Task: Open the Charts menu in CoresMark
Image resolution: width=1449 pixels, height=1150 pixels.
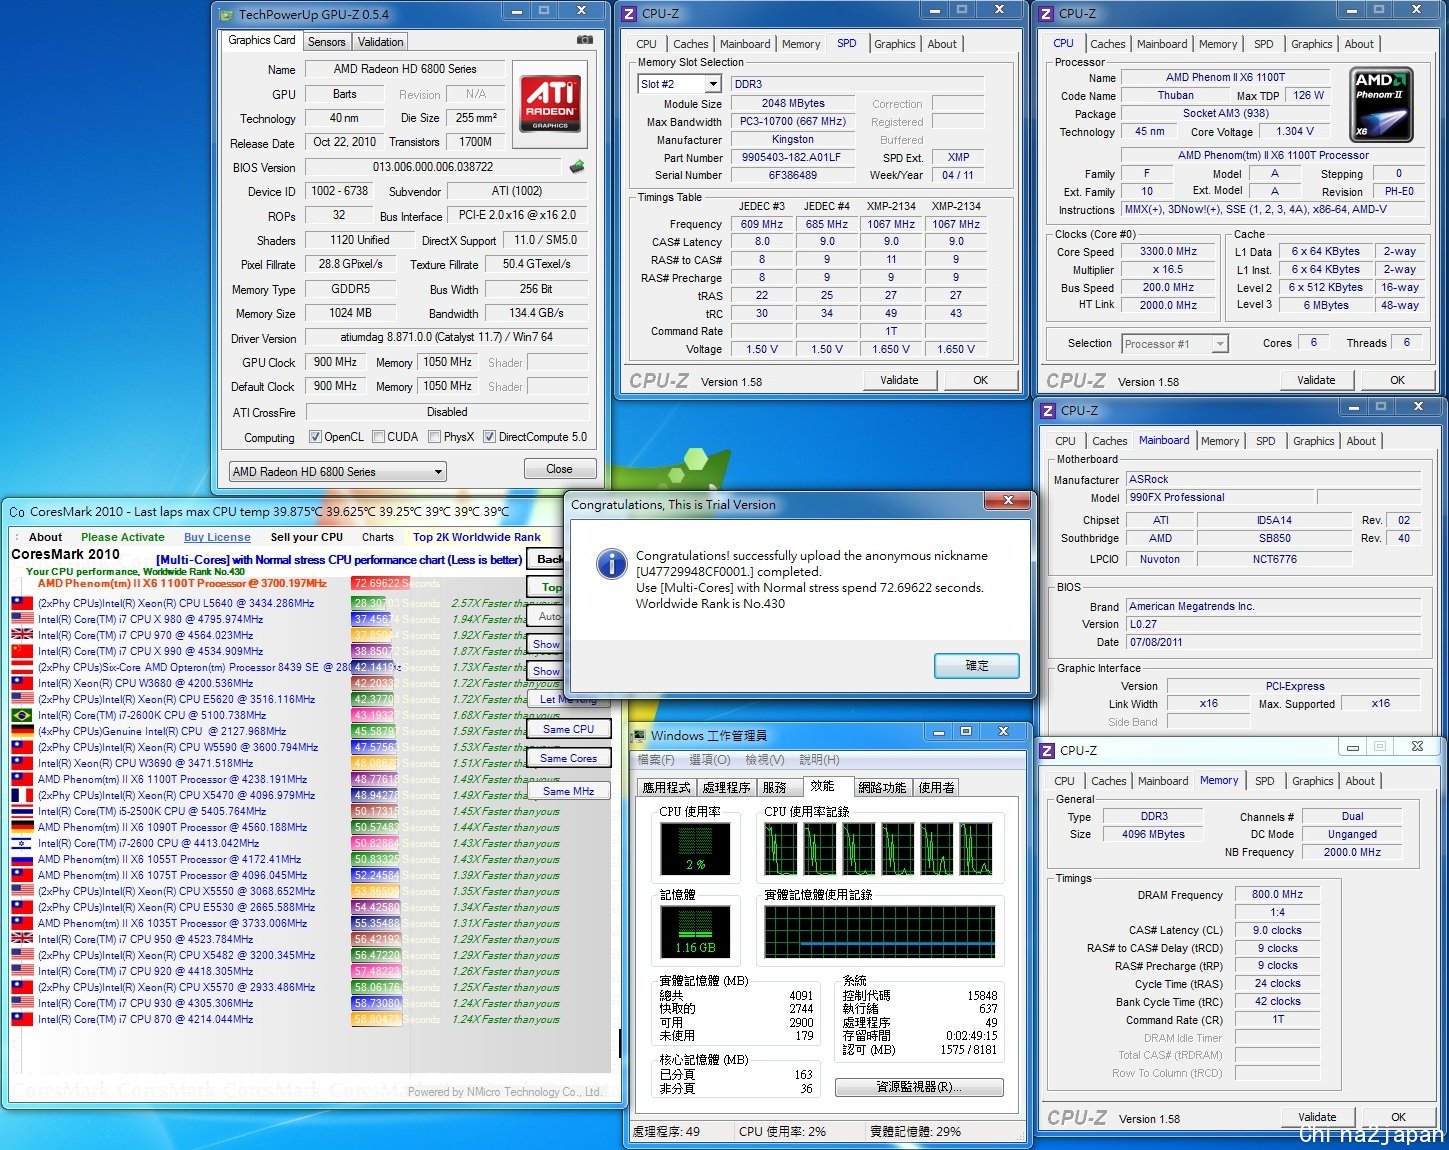Action: (x=378, y=537)
